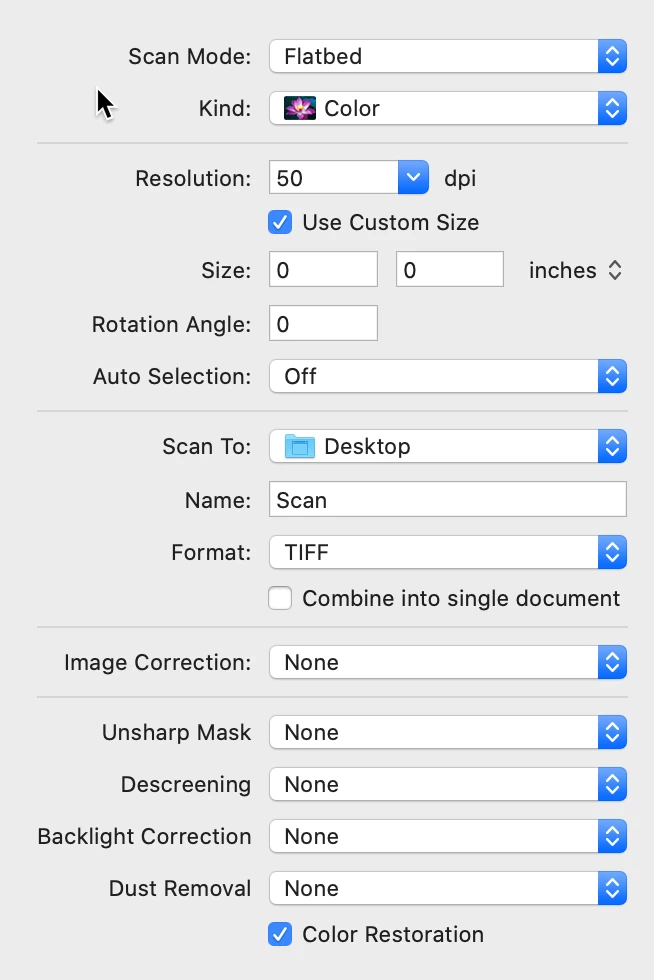Click the Name text field

pos(447,500)
